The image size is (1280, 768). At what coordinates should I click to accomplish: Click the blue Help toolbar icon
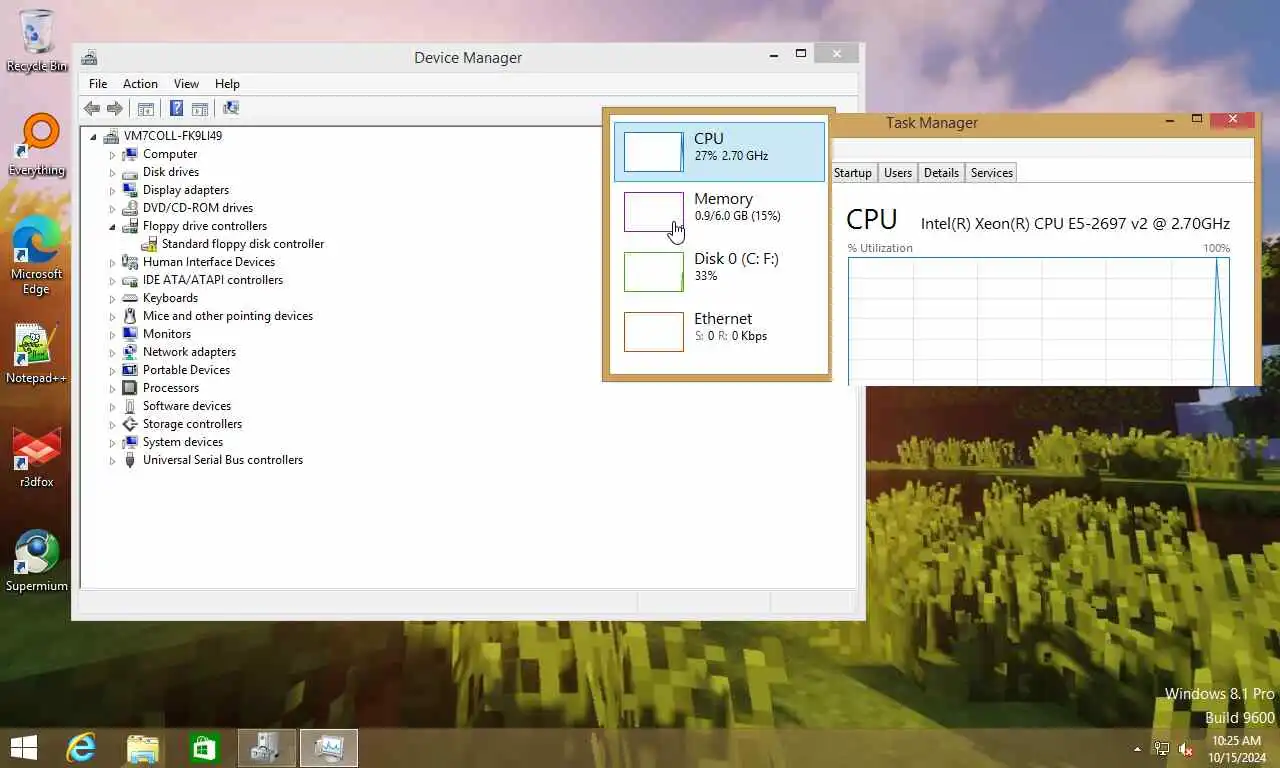coord(176,108)
